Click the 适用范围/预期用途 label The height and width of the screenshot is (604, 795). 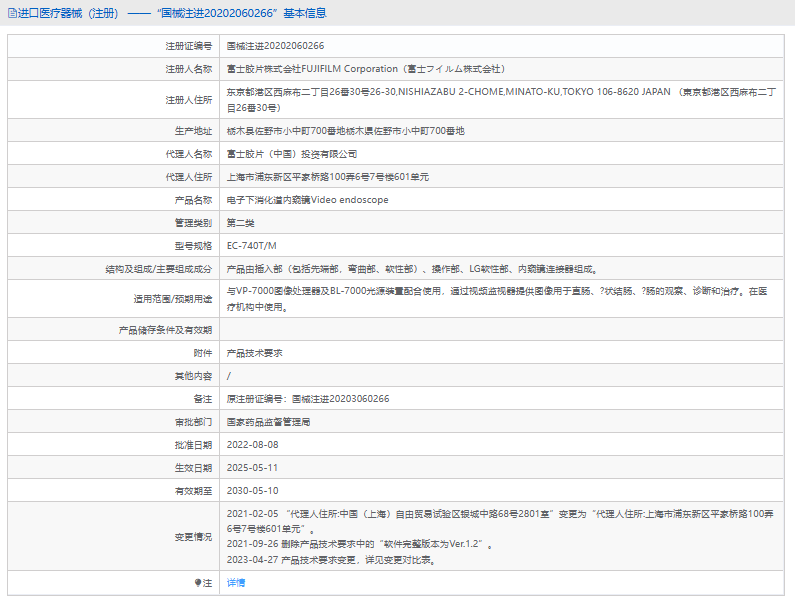pyautogui.click(x=172, y=299)
